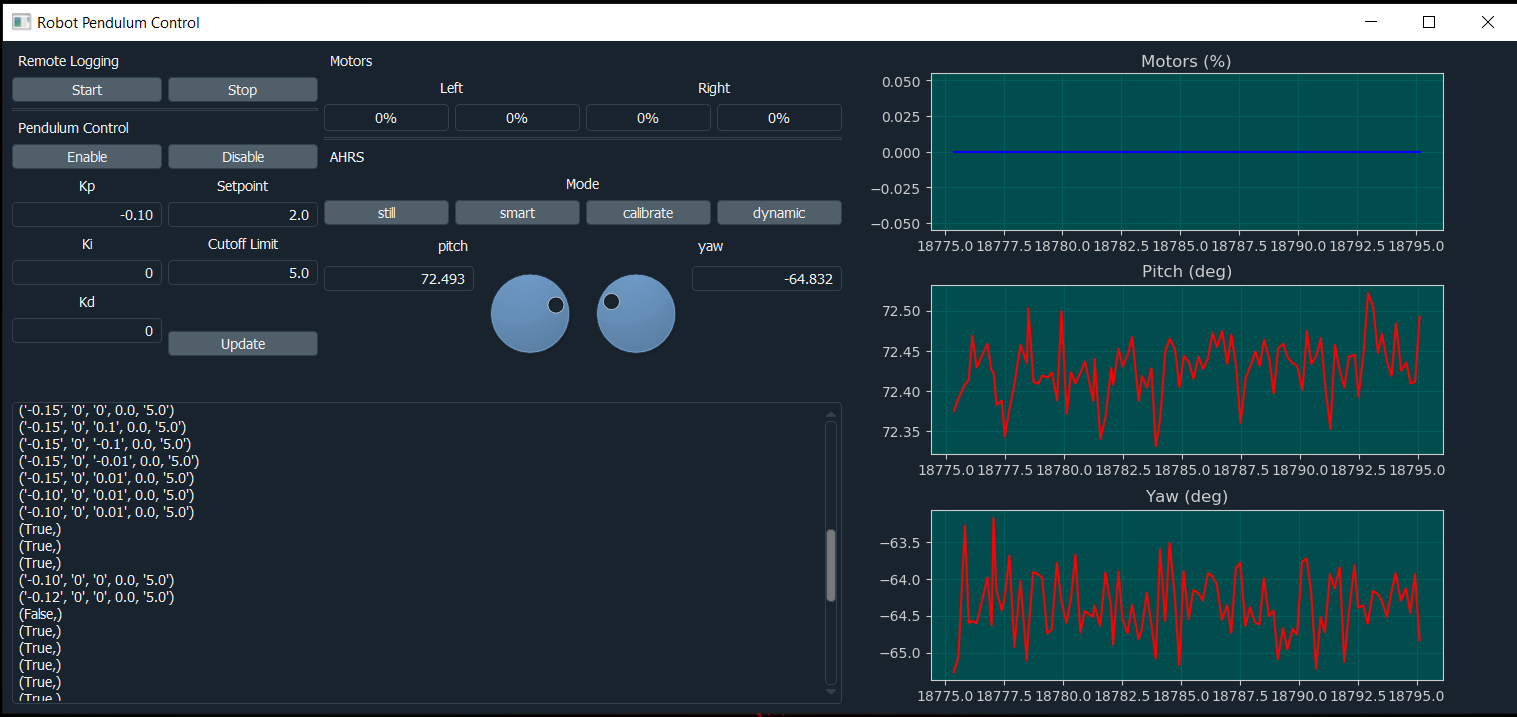1517x717 pixels.
Task: Click the "Motors (%)" chart title
Action: point(1186,61)
